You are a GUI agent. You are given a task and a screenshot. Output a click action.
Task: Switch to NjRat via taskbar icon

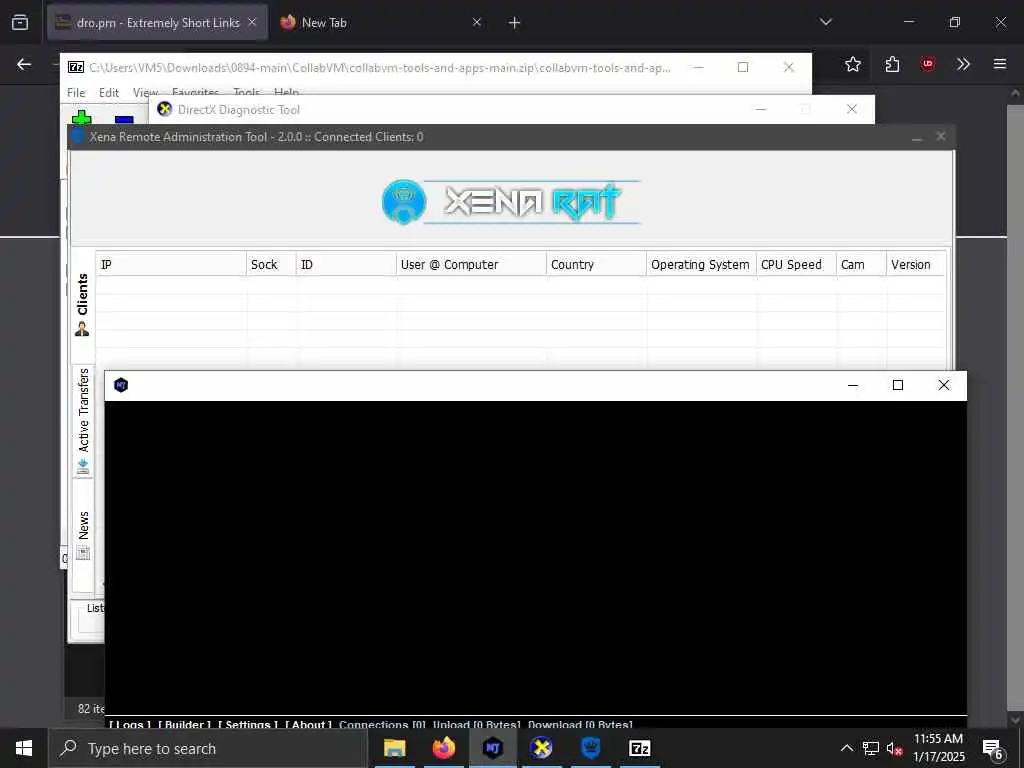pos(492,748)
